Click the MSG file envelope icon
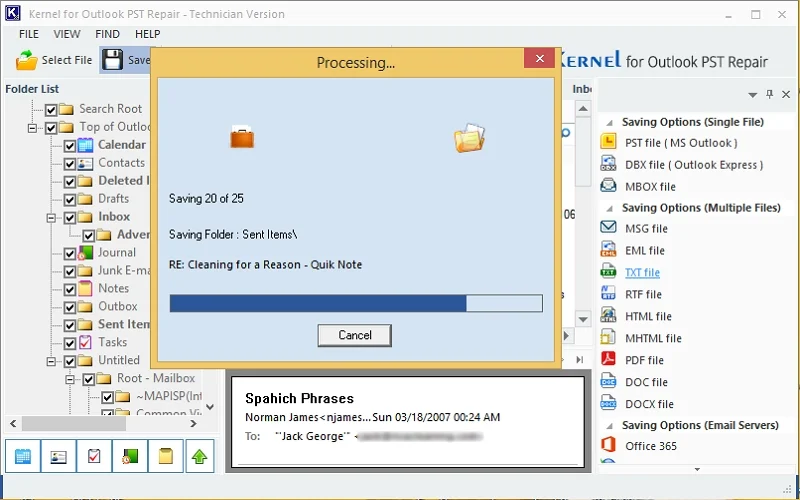The image size is (800, 500). (608, 227)
